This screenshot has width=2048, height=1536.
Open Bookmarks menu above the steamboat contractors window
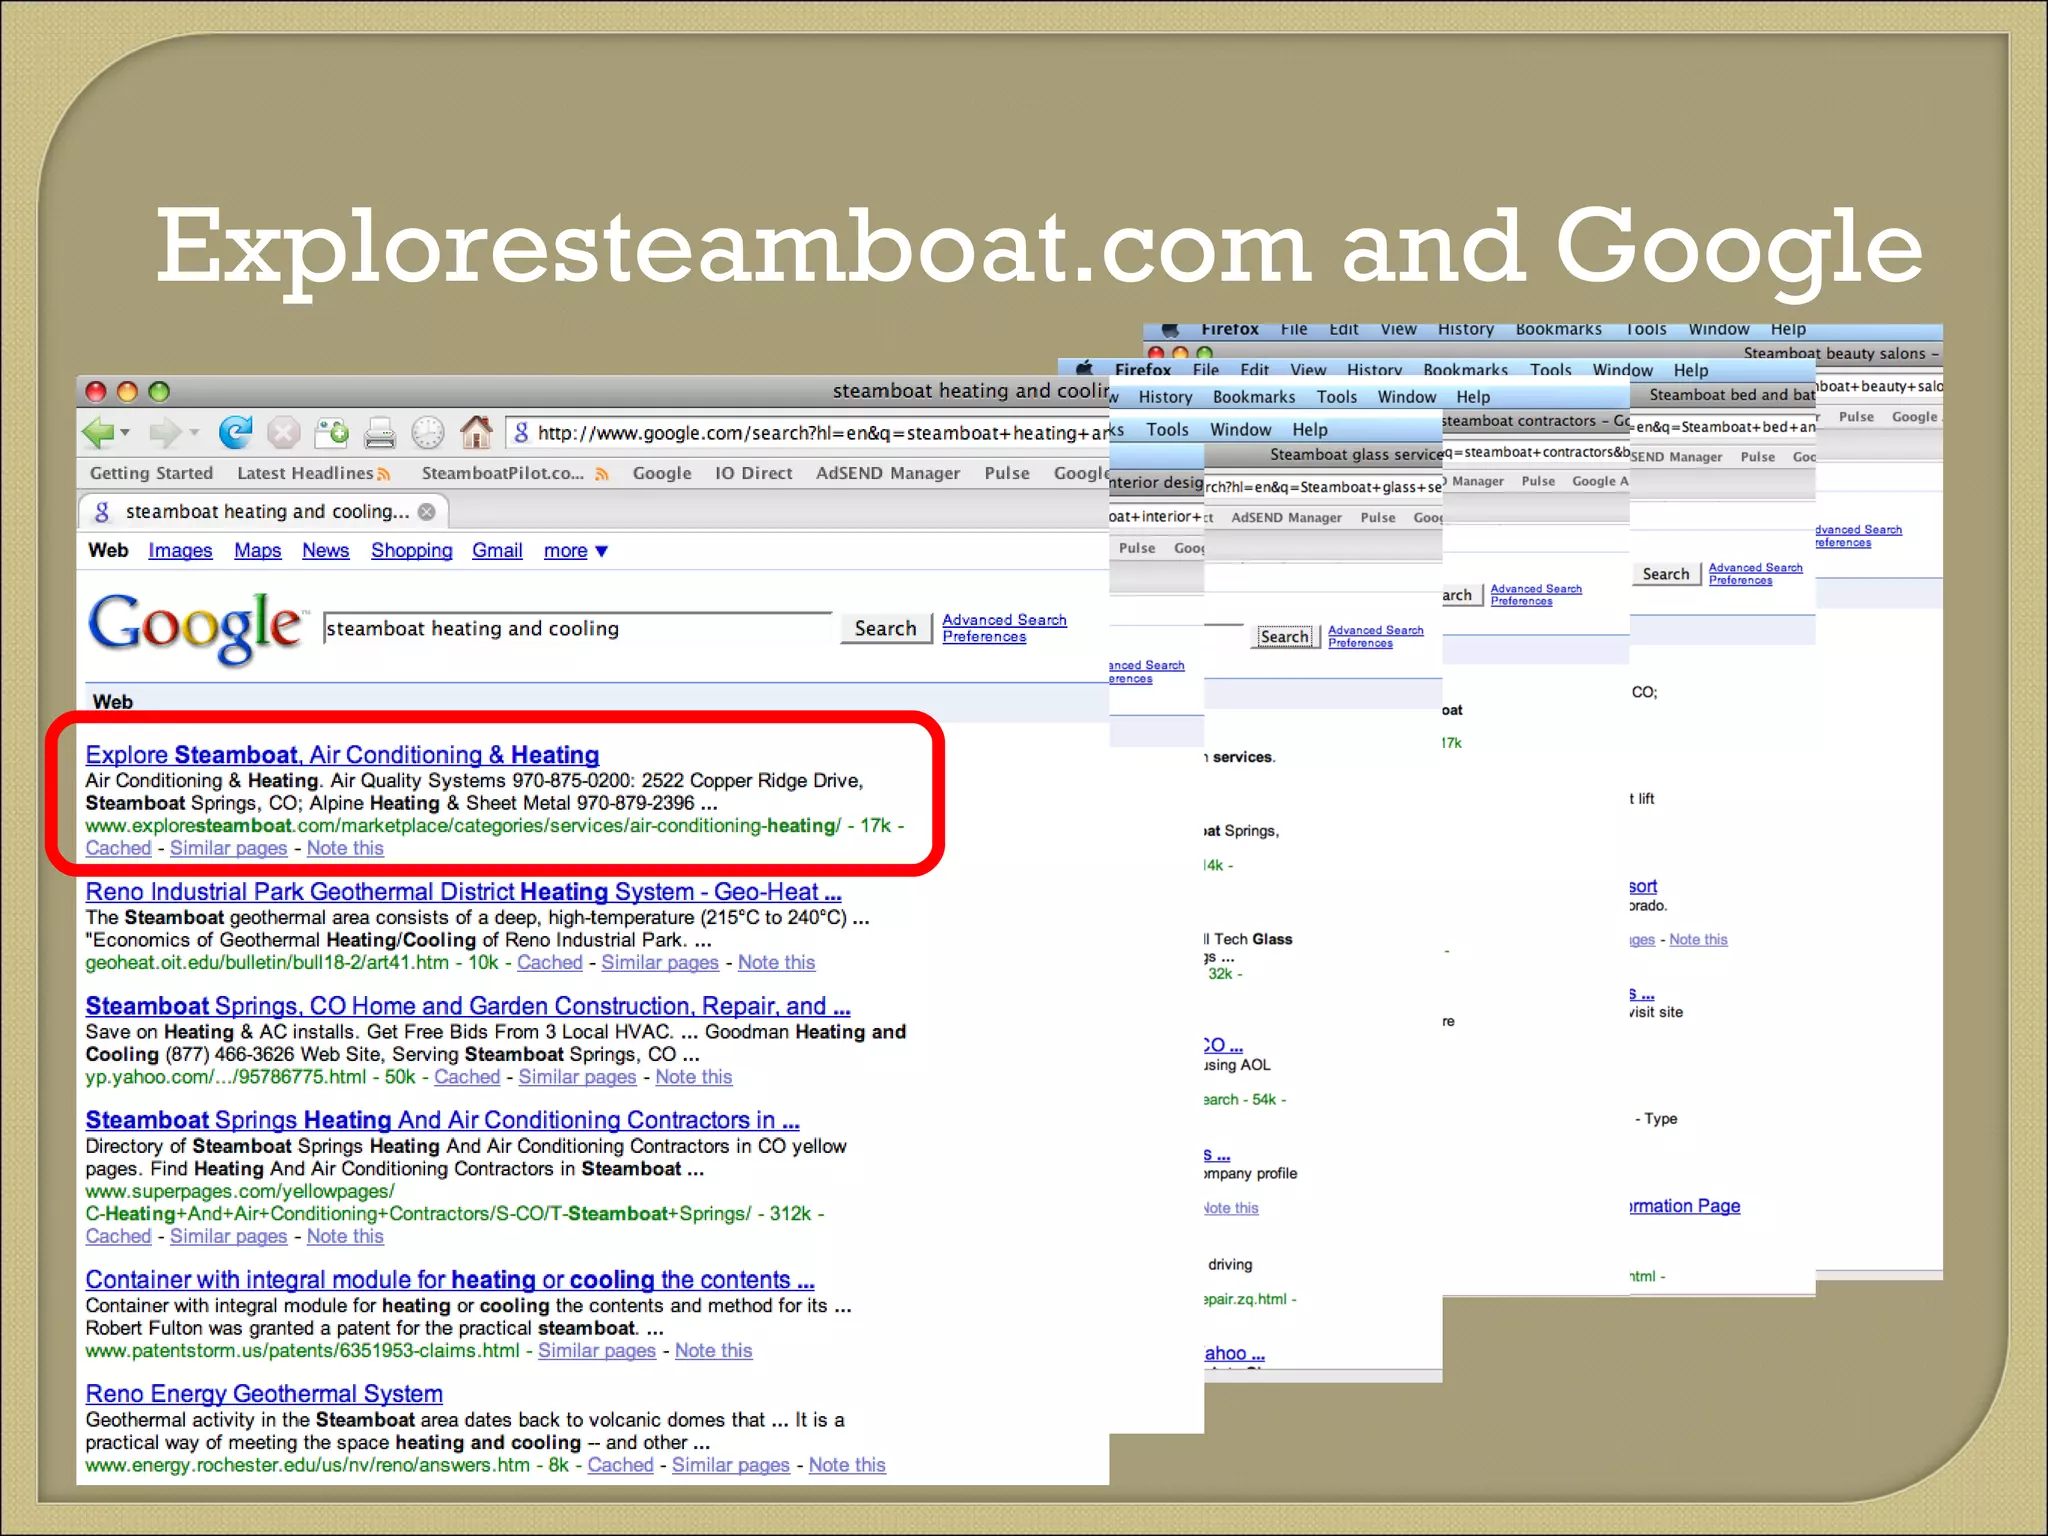pyautogui.click(x=1253, y=397)
